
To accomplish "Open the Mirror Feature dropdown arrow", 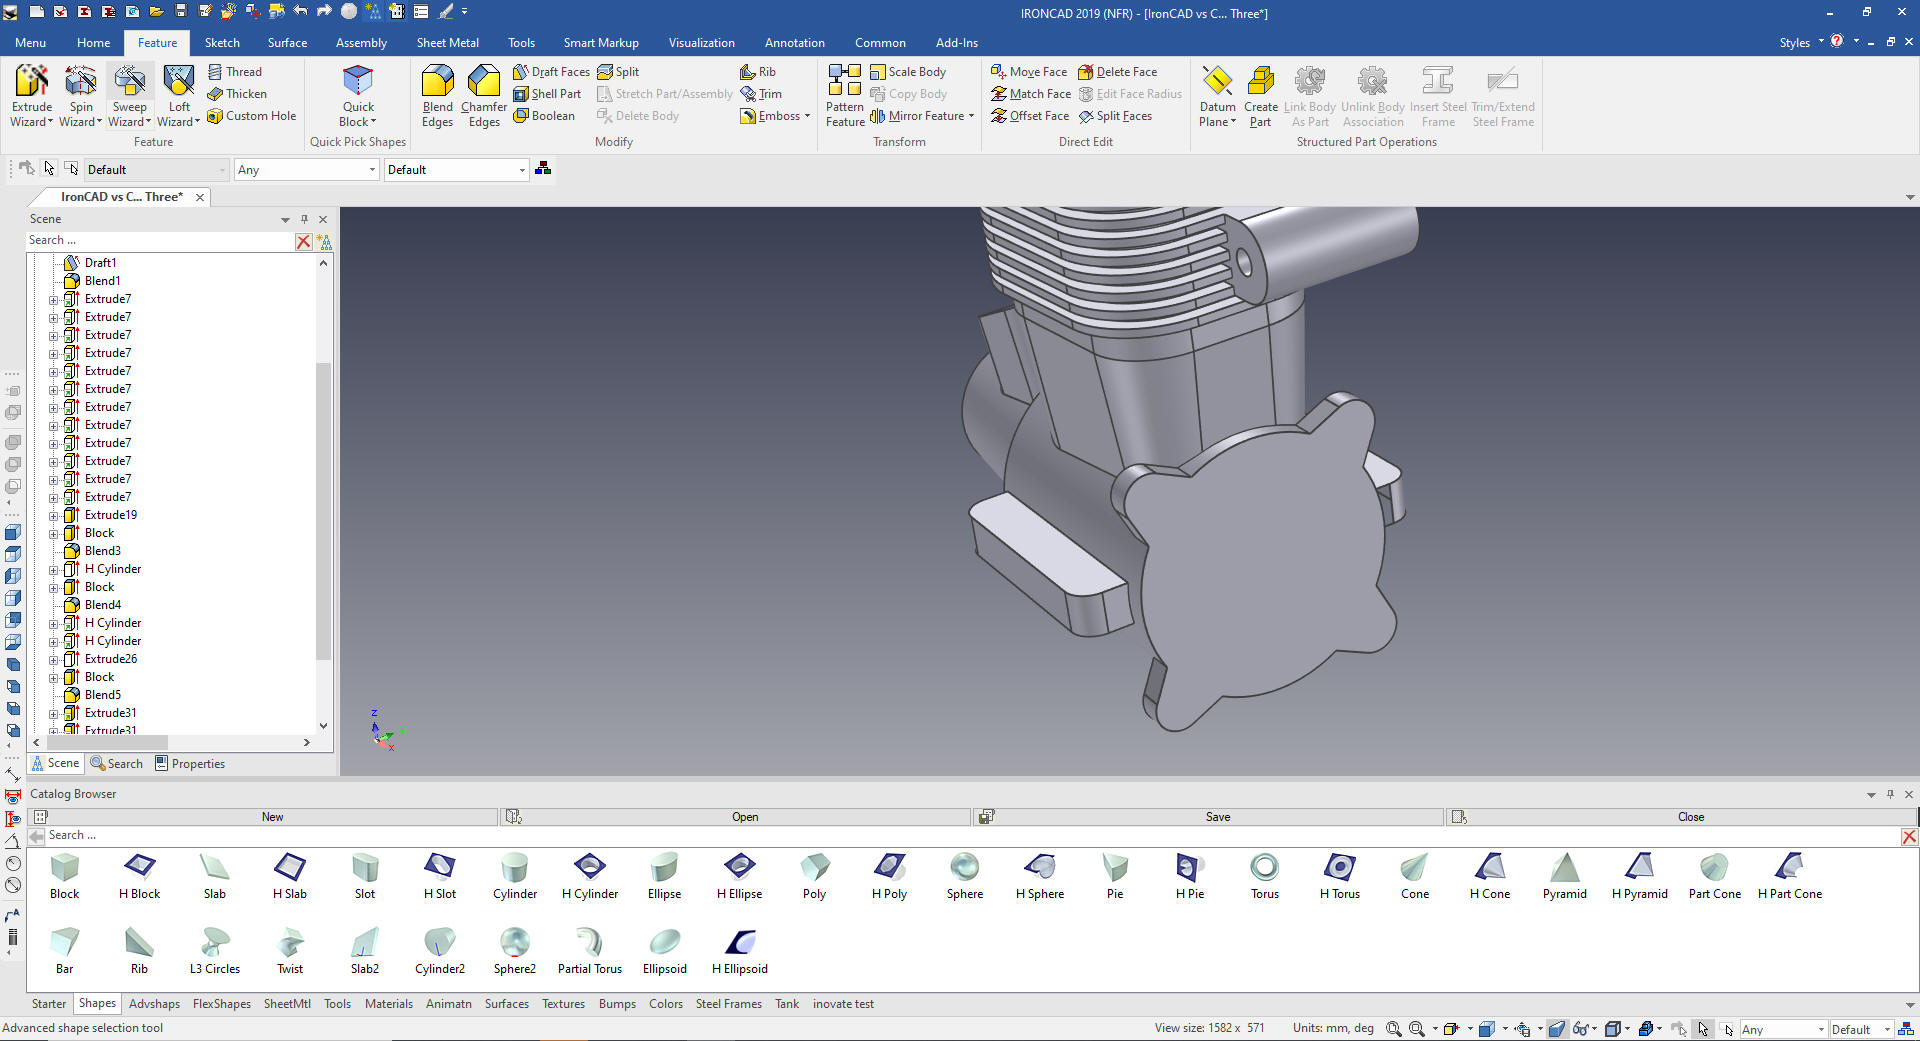I will pyautogui.click(x=971, y=116).
